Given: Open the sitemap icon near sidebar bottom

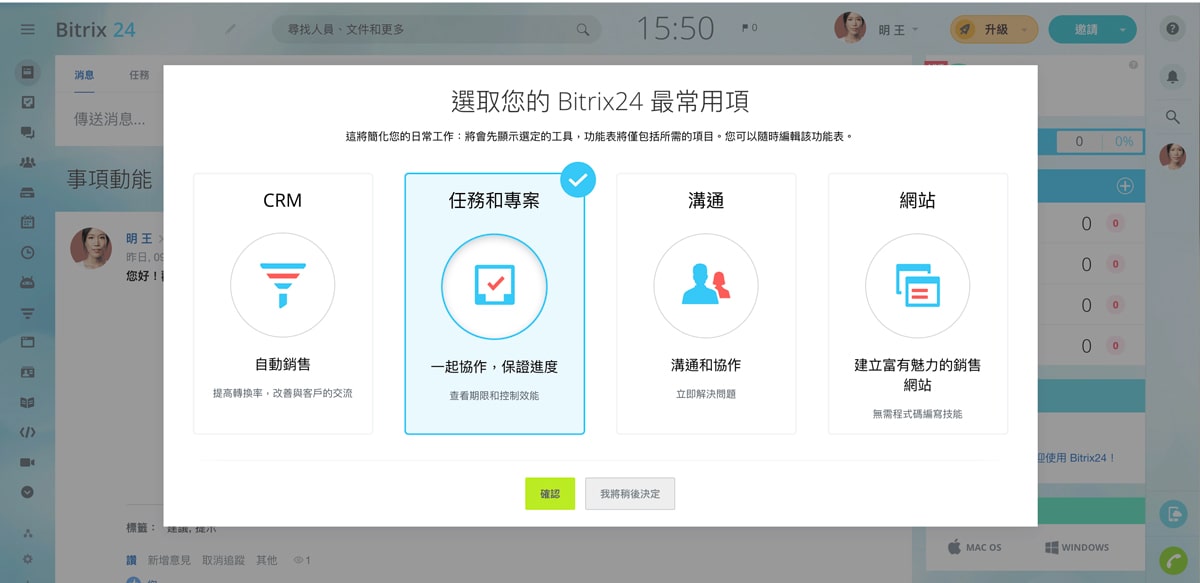Looking at the screenshot, I should tap(28, 533).
